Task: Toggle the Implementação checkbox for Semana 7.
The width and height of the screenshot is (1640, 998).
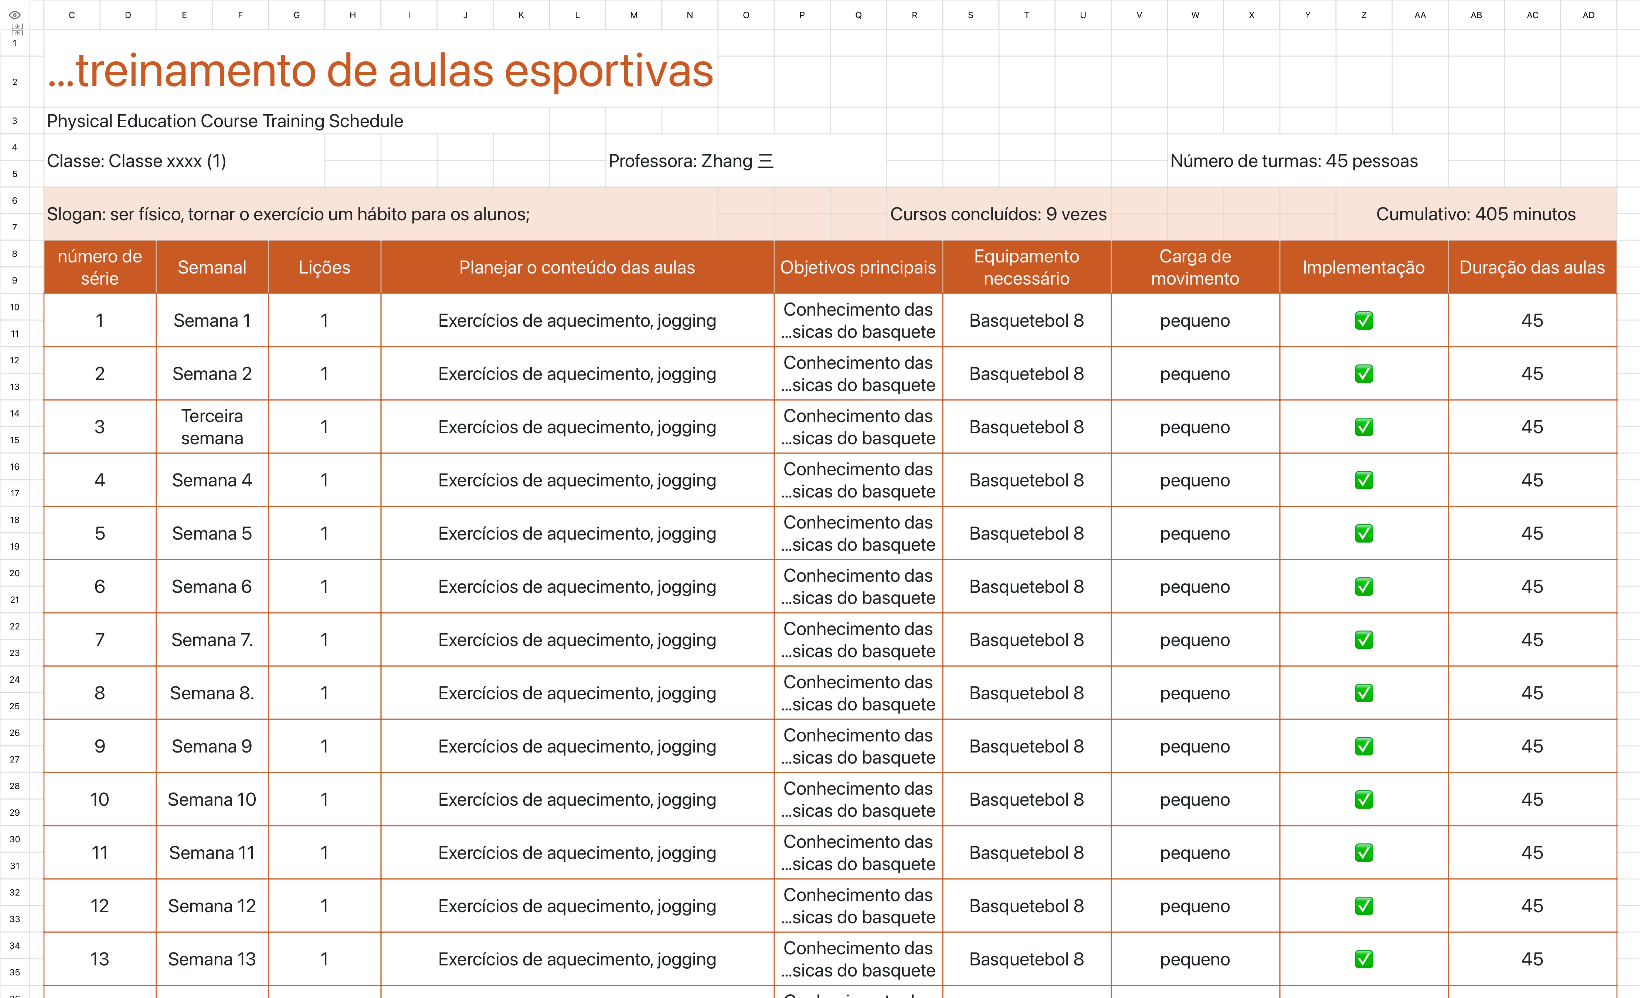Action: click(x=1363, y=640)
